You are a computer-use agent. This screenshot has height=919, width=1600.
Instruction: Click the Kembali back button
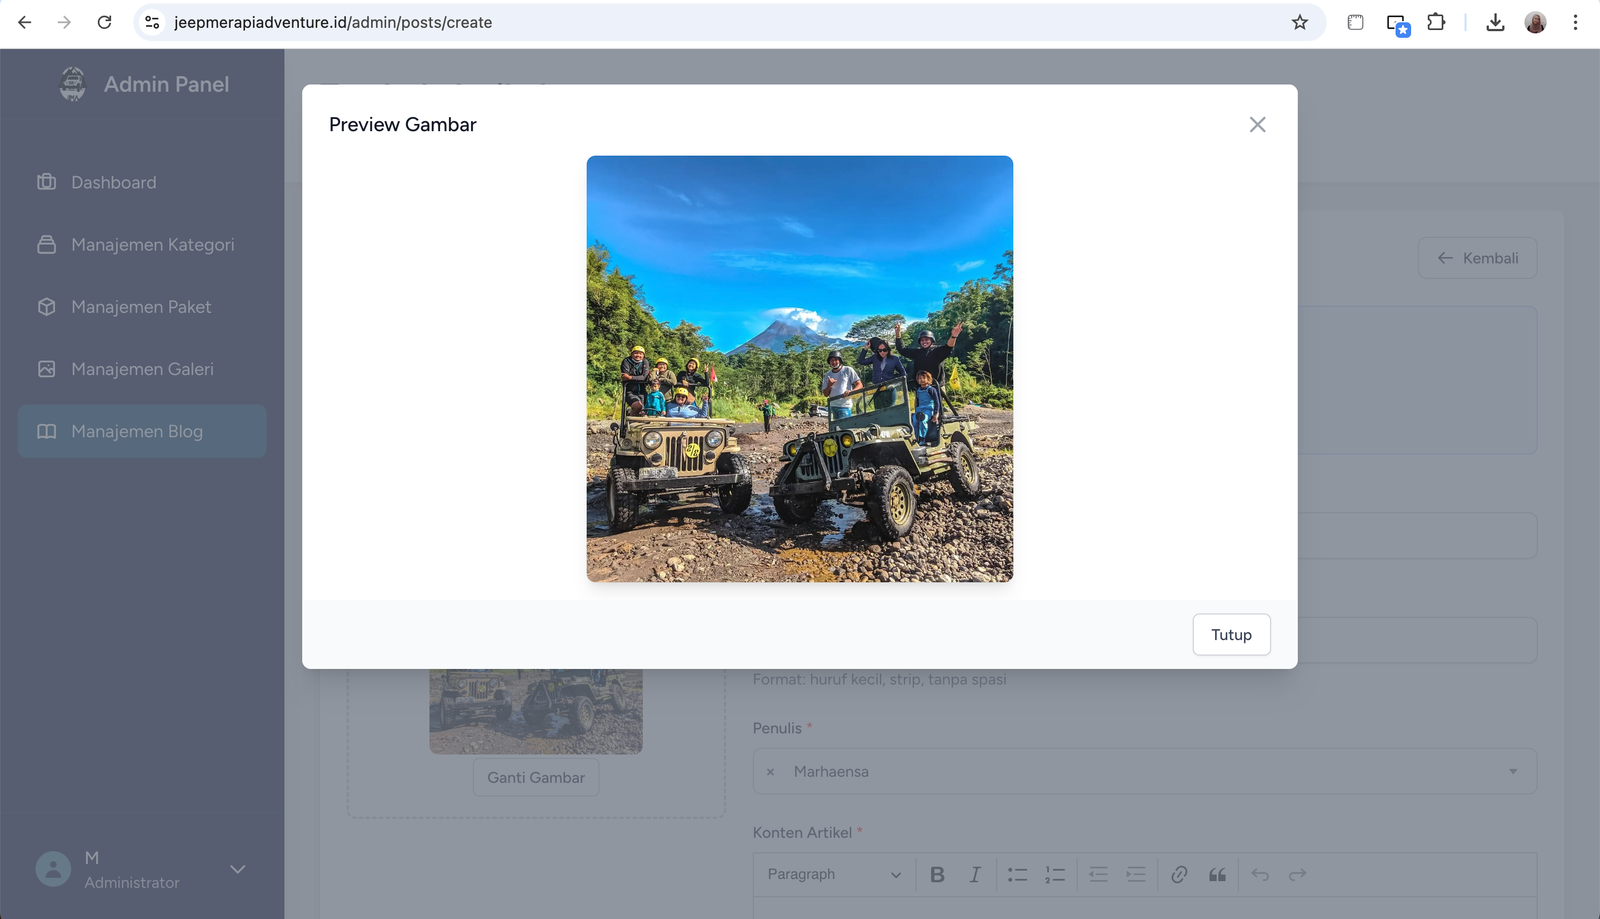[1477, 258]
